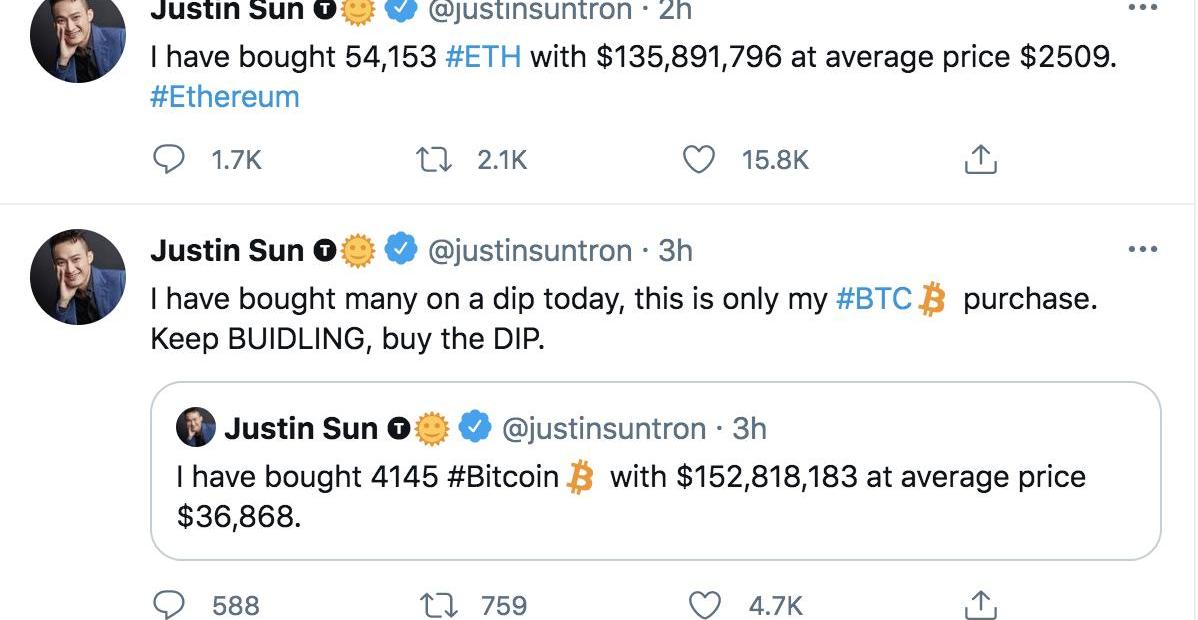Follow the #BTC hashtag link

873,299
